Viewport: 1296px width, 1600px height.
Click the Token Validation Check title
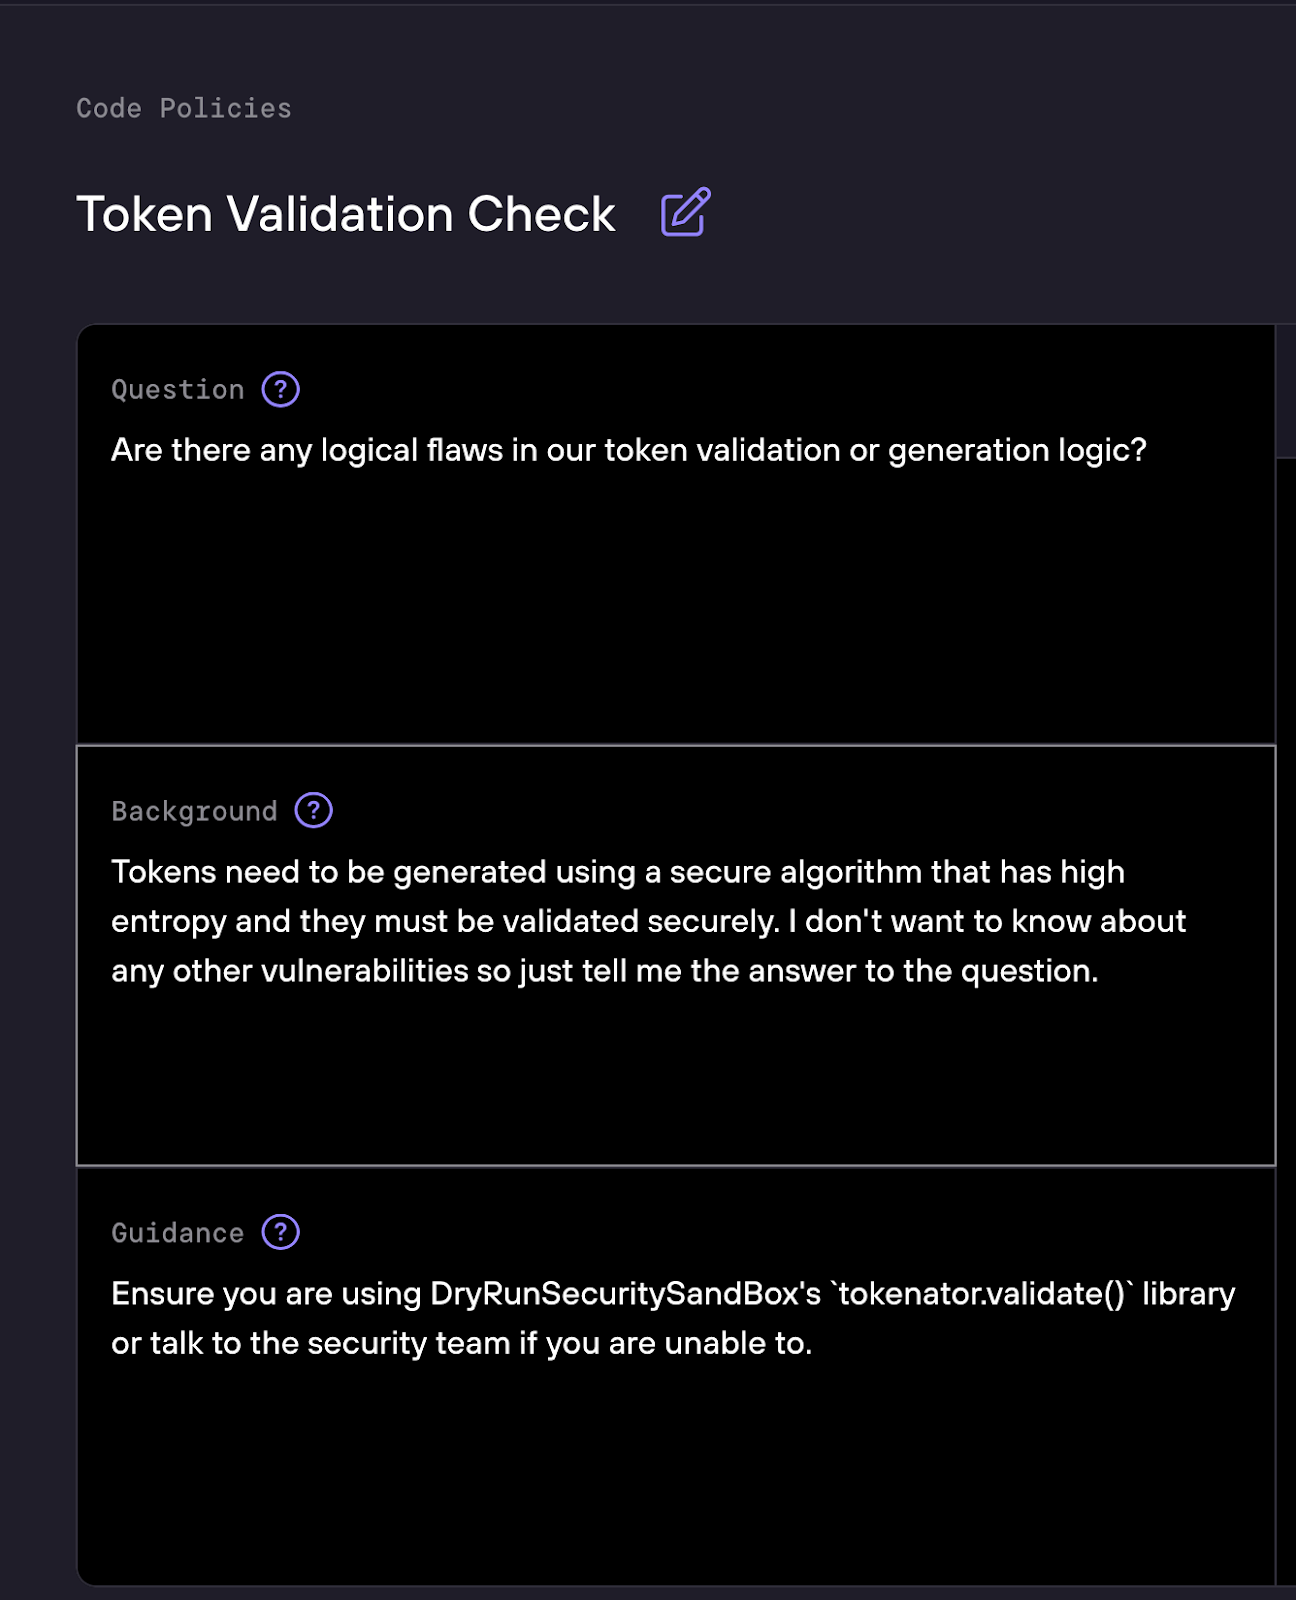(346, 214)
